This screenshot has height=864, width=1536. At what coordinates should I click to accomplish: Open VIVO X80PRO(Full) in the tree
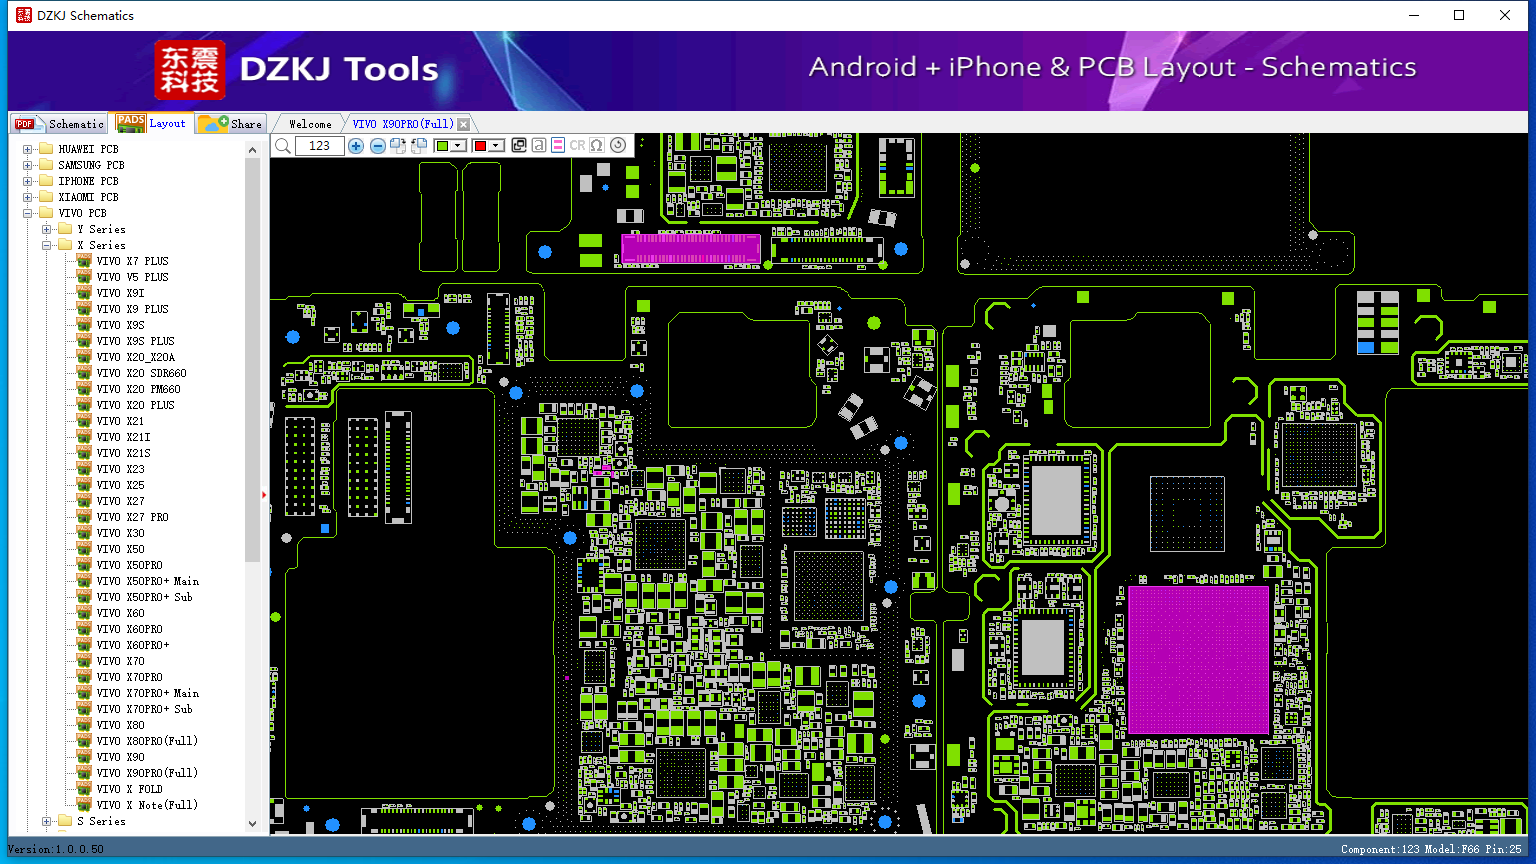[147, 741]
